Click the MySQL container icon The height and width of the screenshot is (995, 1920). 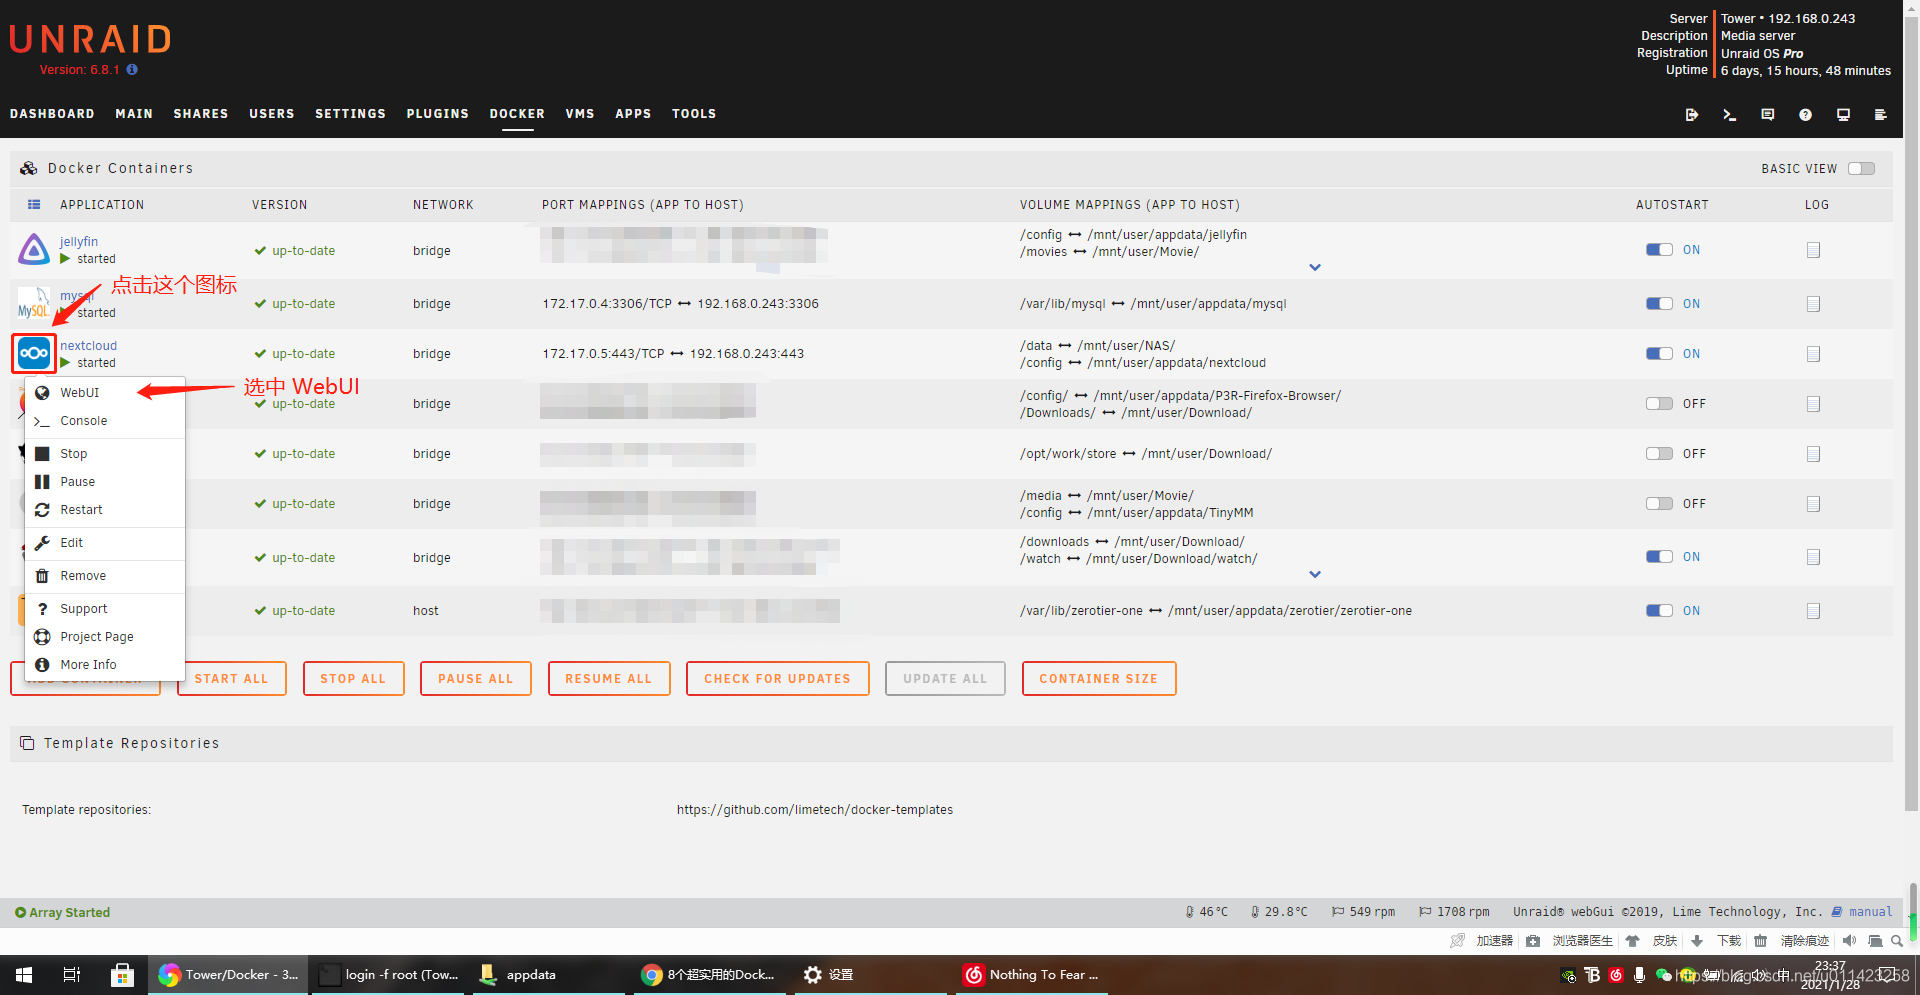[x=34, y=303]
